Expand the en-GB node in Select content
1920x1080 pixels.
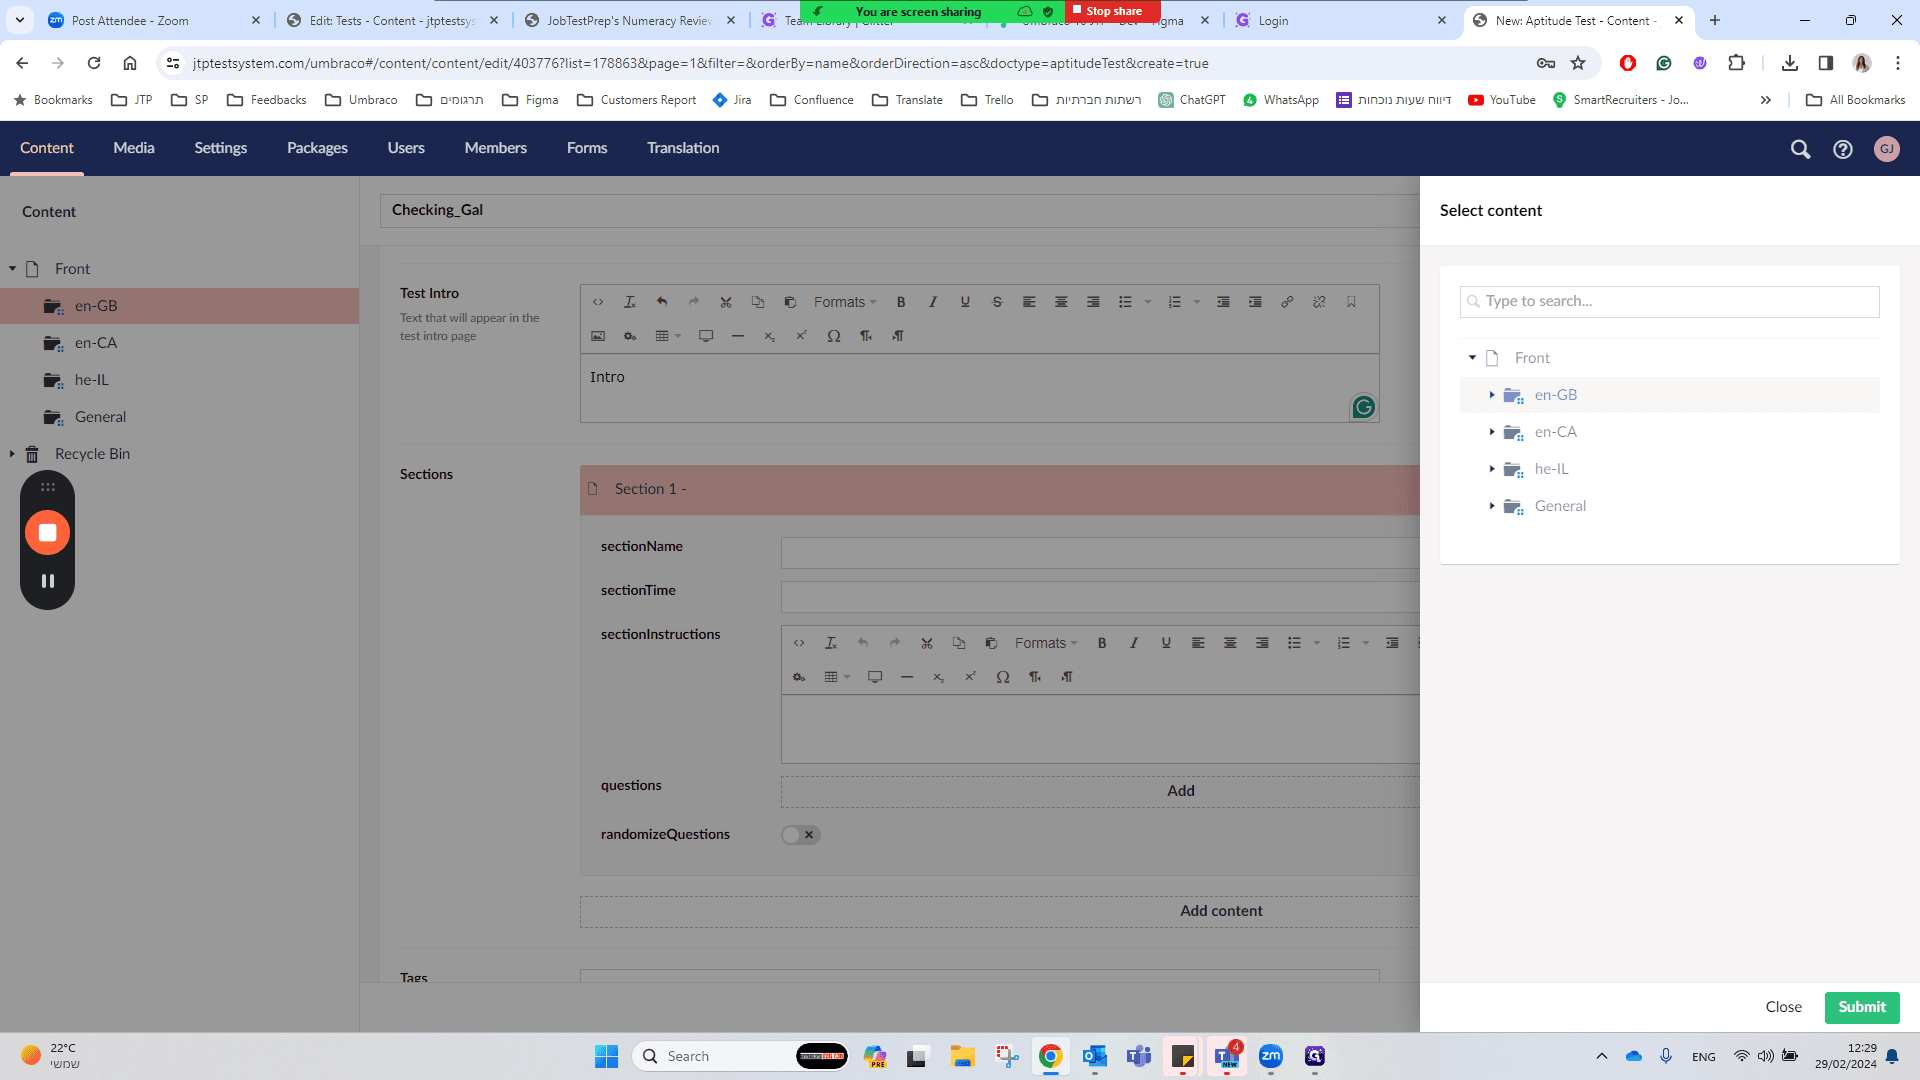click(x=1492, y=395)
